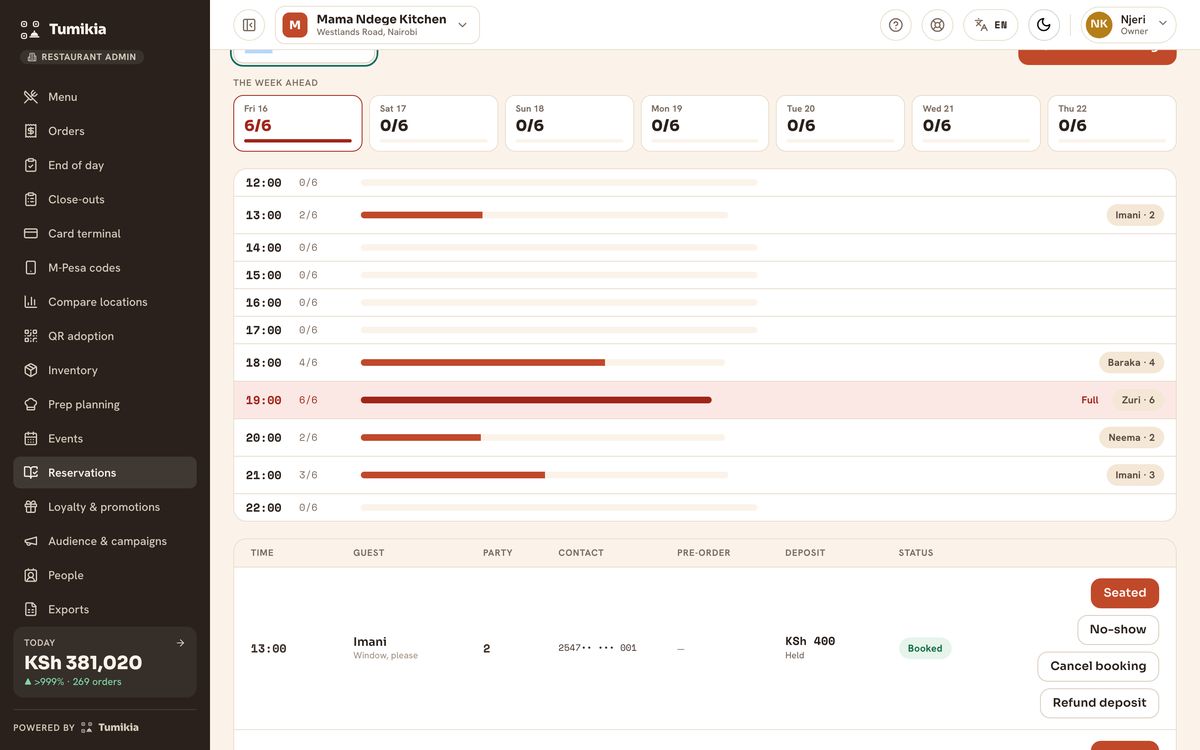Image resolution: width=1200 pixels, height=750 pixels.
Task: Expand the Njeri Owner account menu
Action: [x=1129, y=25]
